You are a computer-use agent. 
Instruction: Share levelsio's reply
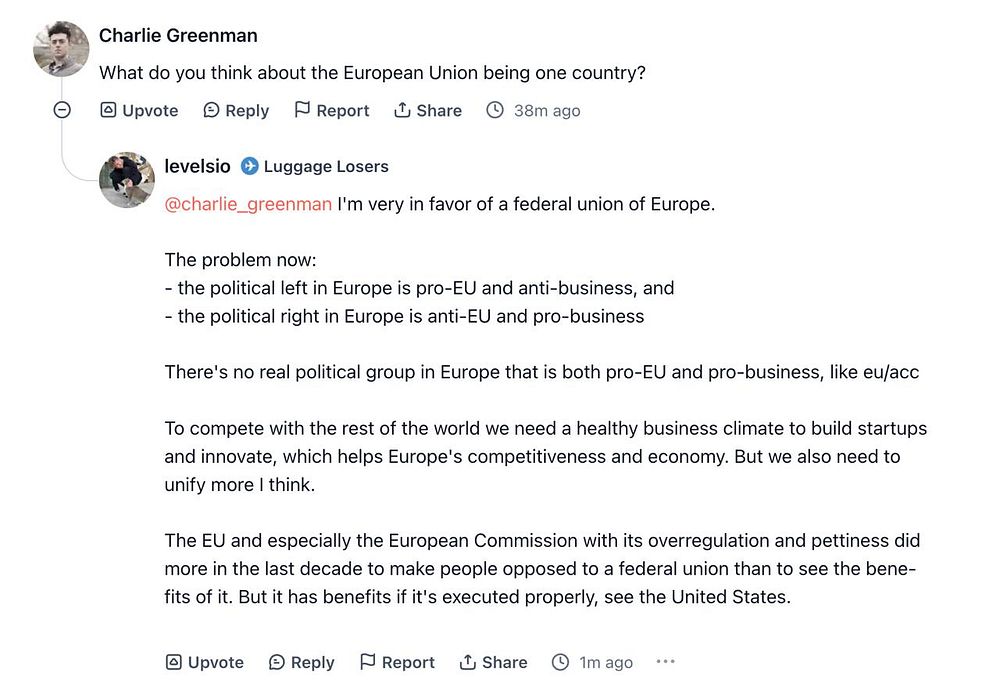coord(493,662)
